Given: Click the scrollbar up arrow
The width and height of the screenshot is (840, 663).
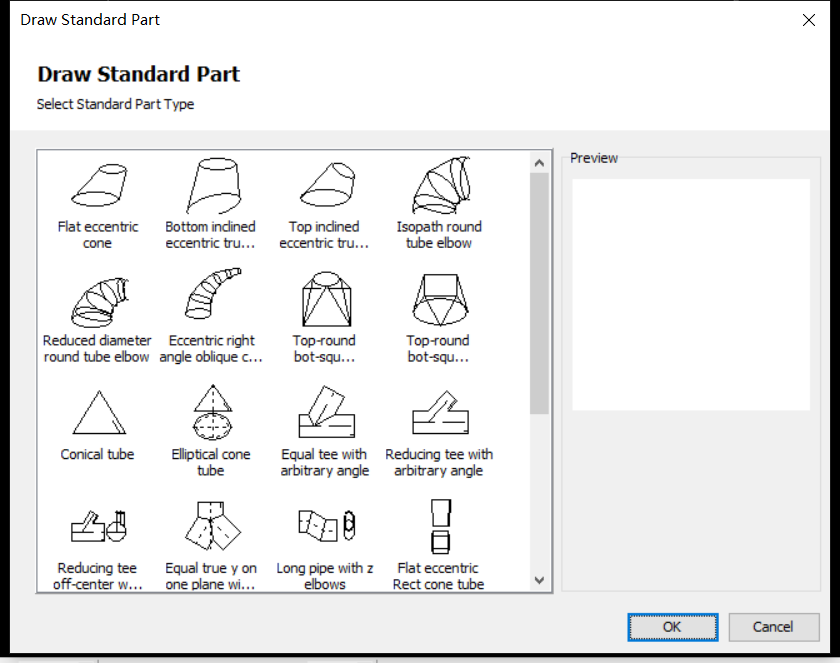Looking at the screenshot, I should pos(539,163).
